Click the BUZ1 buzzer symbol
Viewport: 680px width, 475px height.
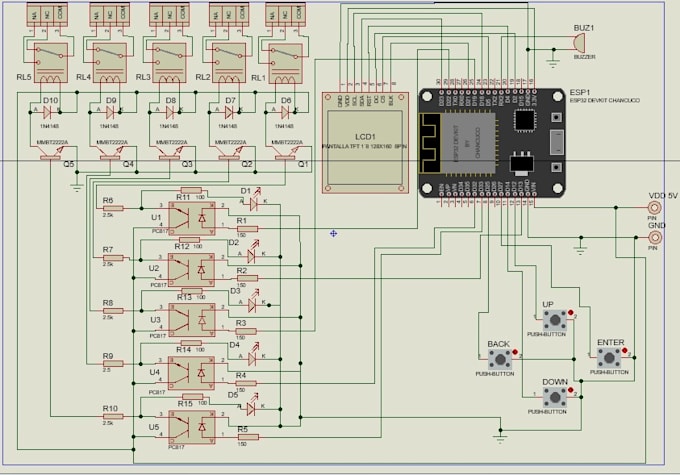click(579, 42)
